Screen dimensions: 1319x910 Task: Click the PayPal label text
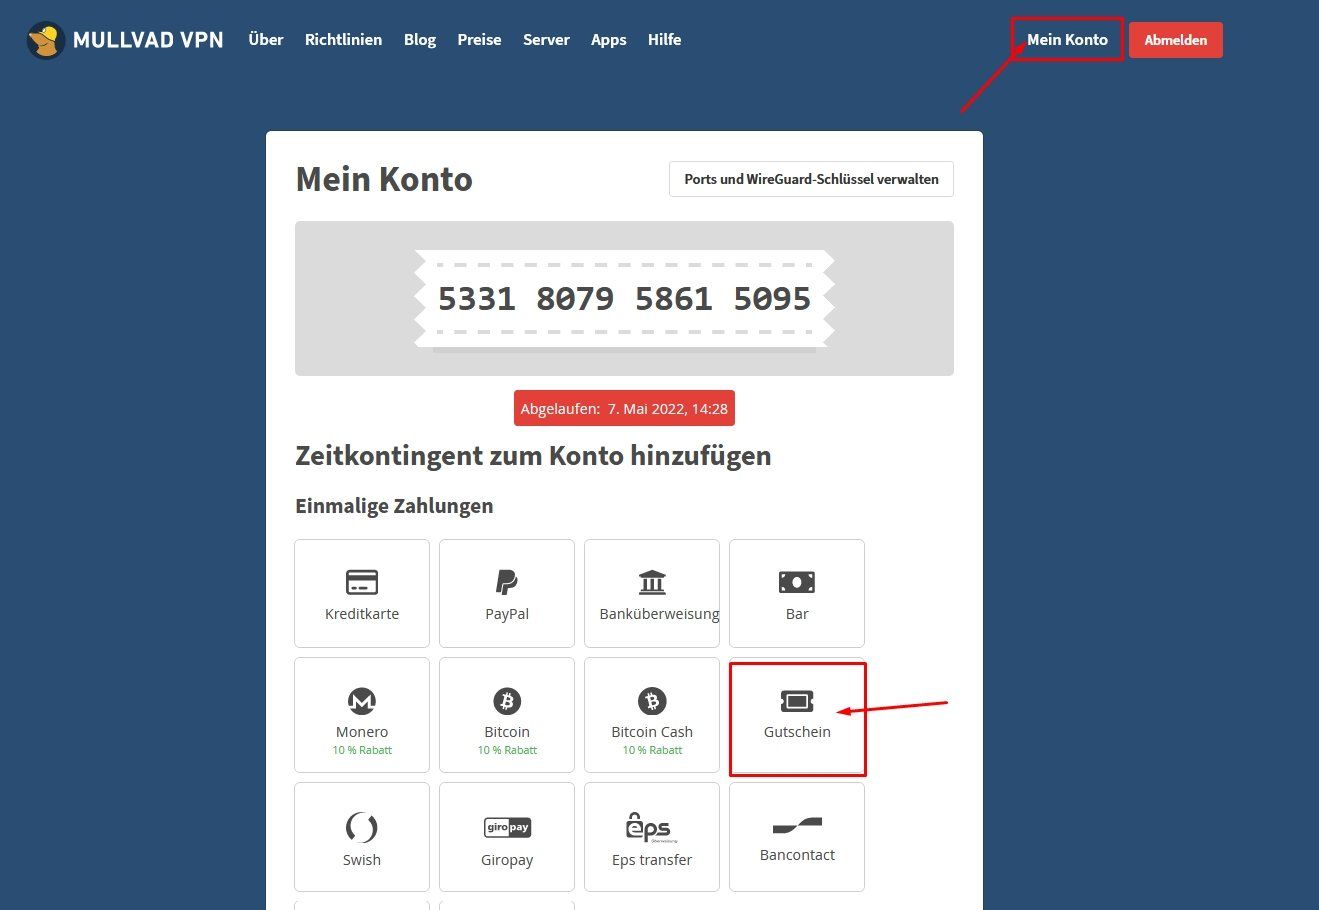tap(507, 614)
